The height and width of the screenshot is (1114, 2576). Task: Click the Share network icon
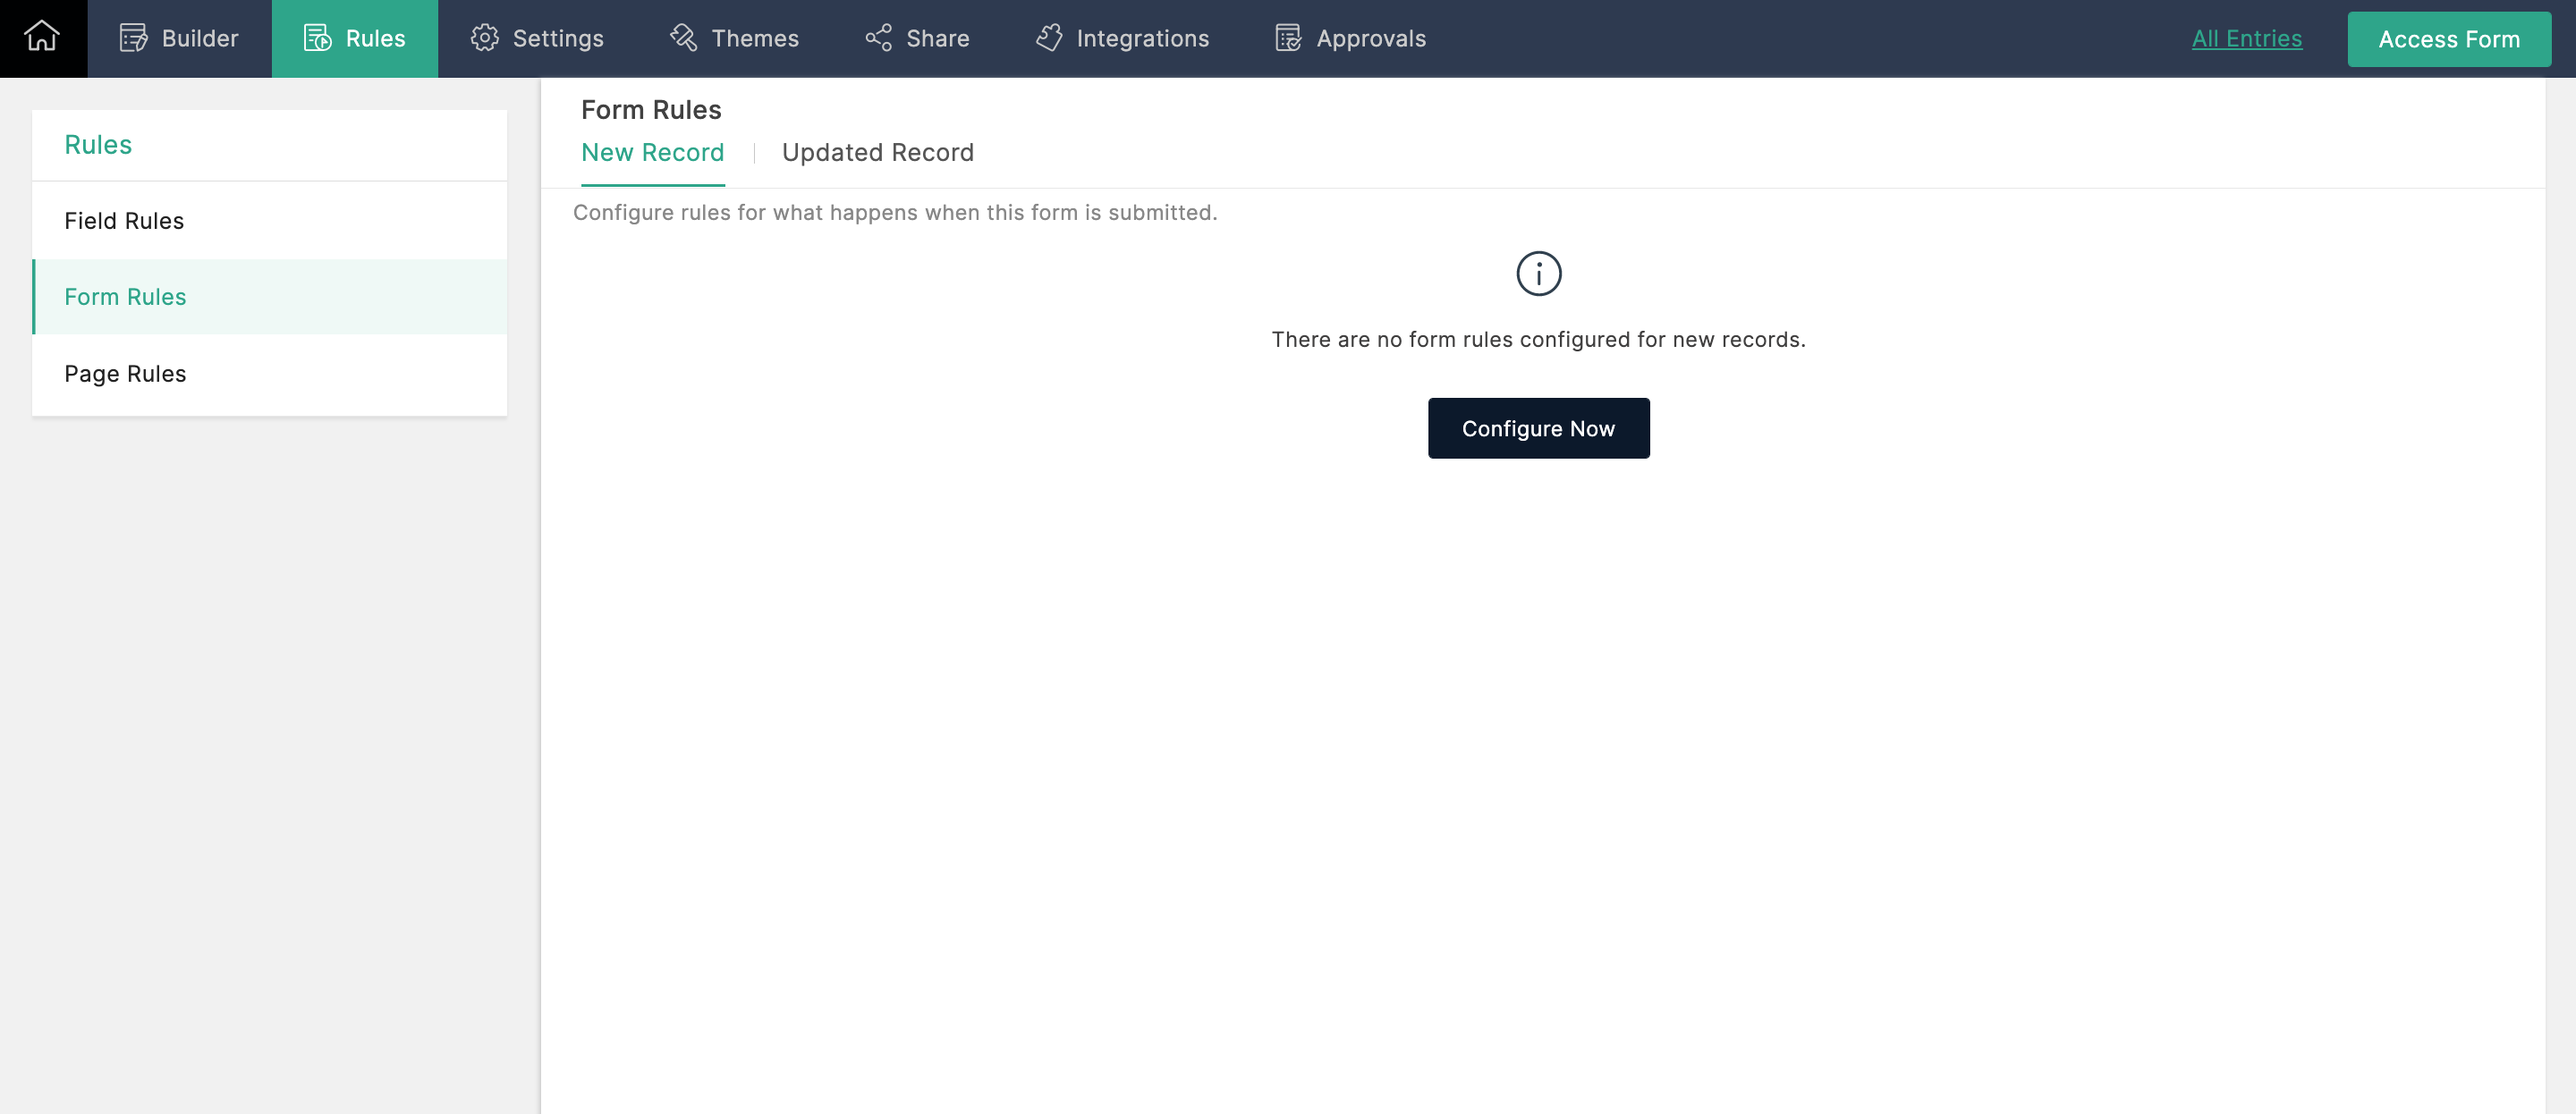(x=878, y=38)
